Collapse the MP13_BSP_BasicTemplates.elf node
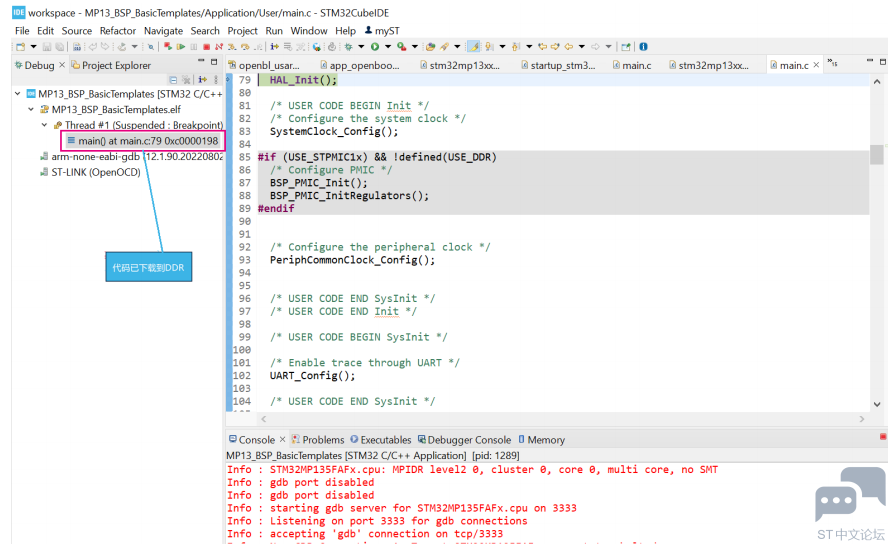894x550 pixels. [31, 109]
